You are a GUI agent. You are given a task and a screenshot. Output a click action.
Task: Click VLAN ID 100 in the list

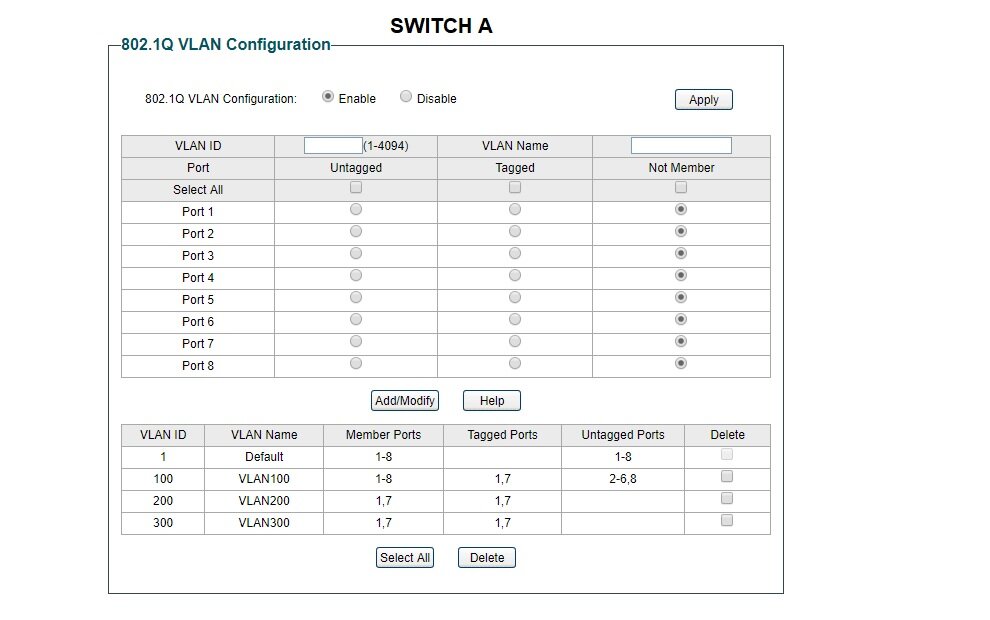pos(163,479)
